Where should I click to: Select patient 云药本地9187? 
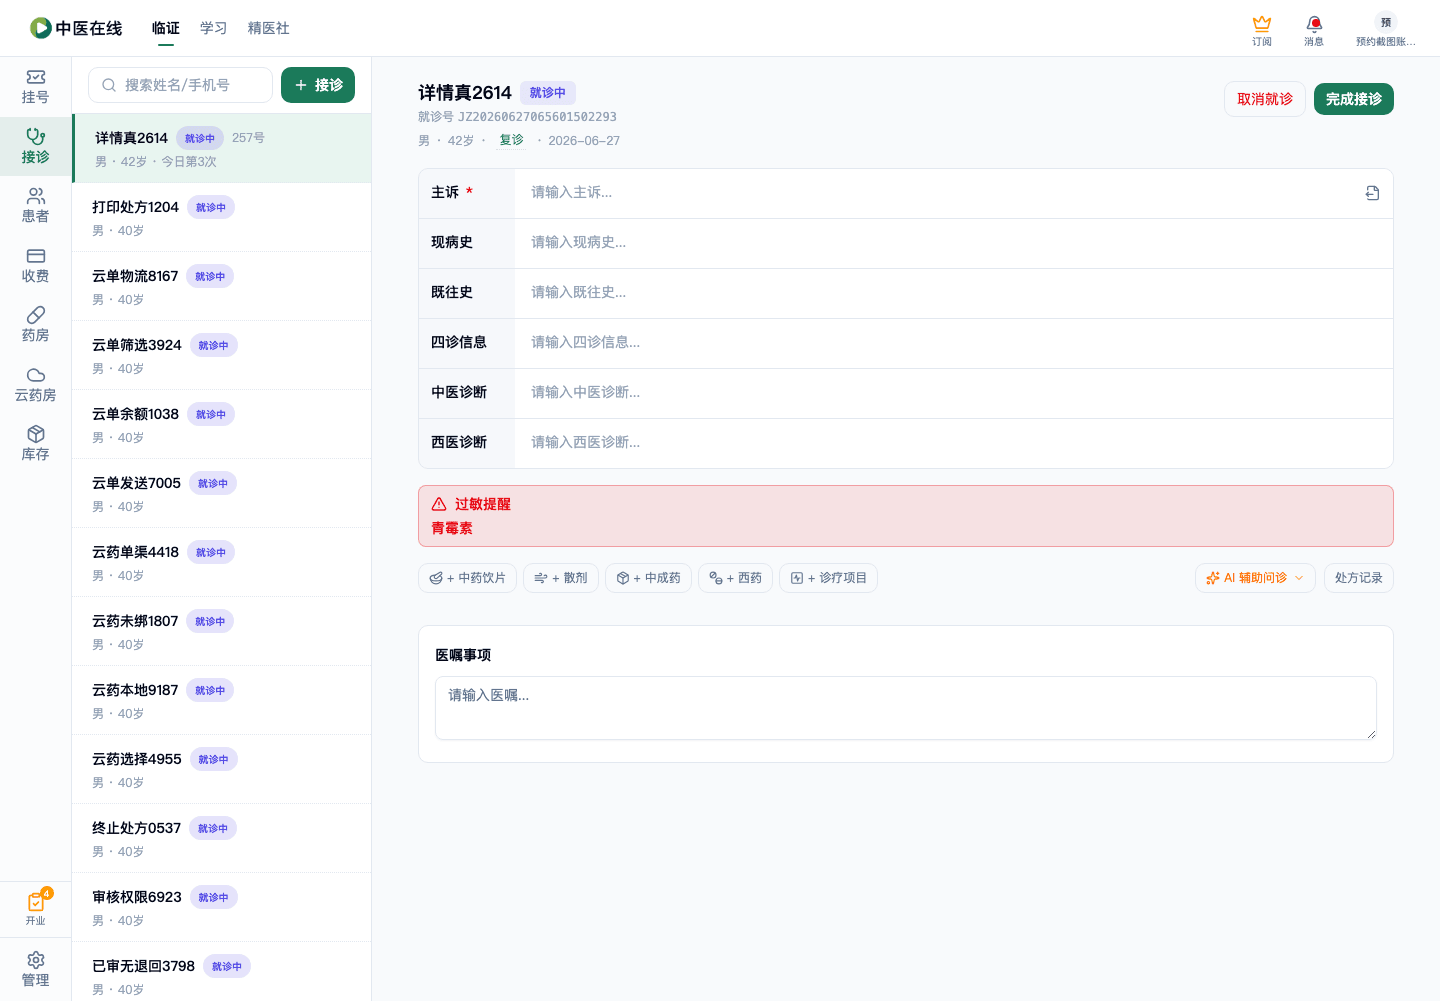coord(222,700)
